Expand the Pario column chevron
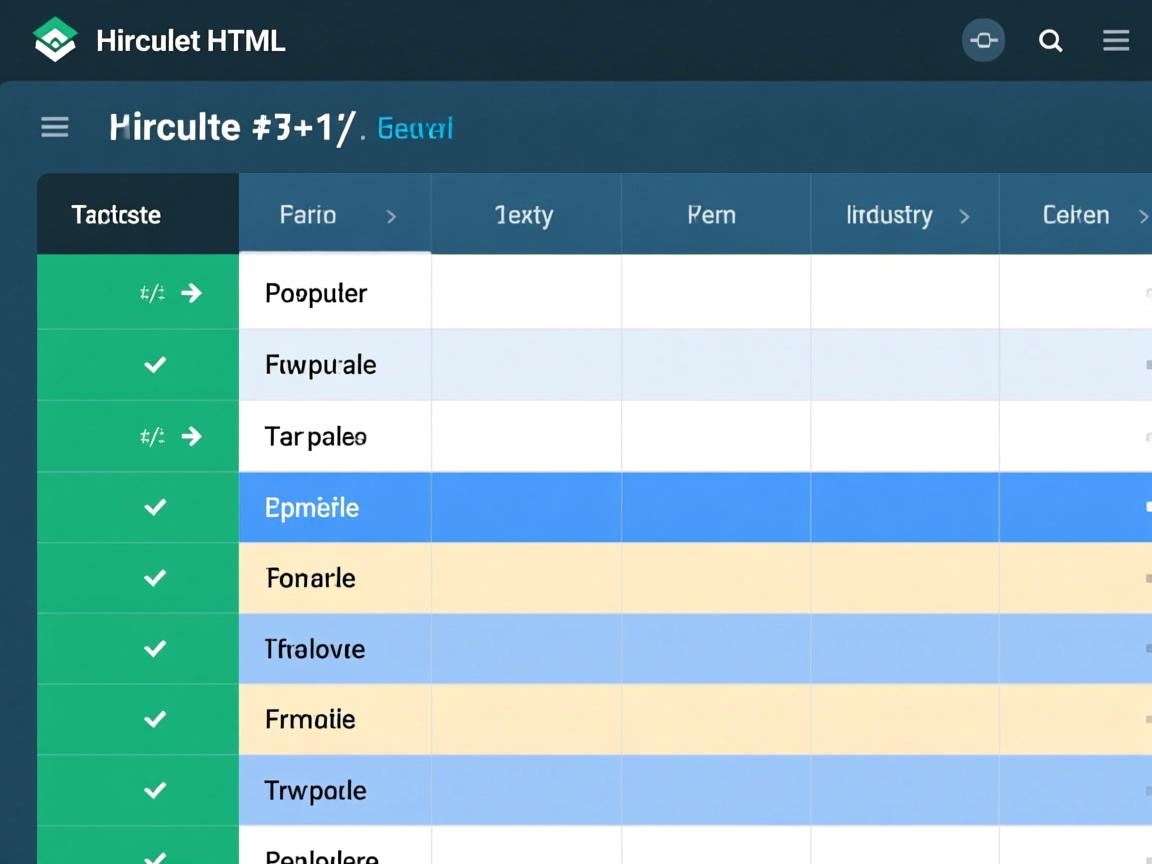1152x864 pixels. [391, 216]
